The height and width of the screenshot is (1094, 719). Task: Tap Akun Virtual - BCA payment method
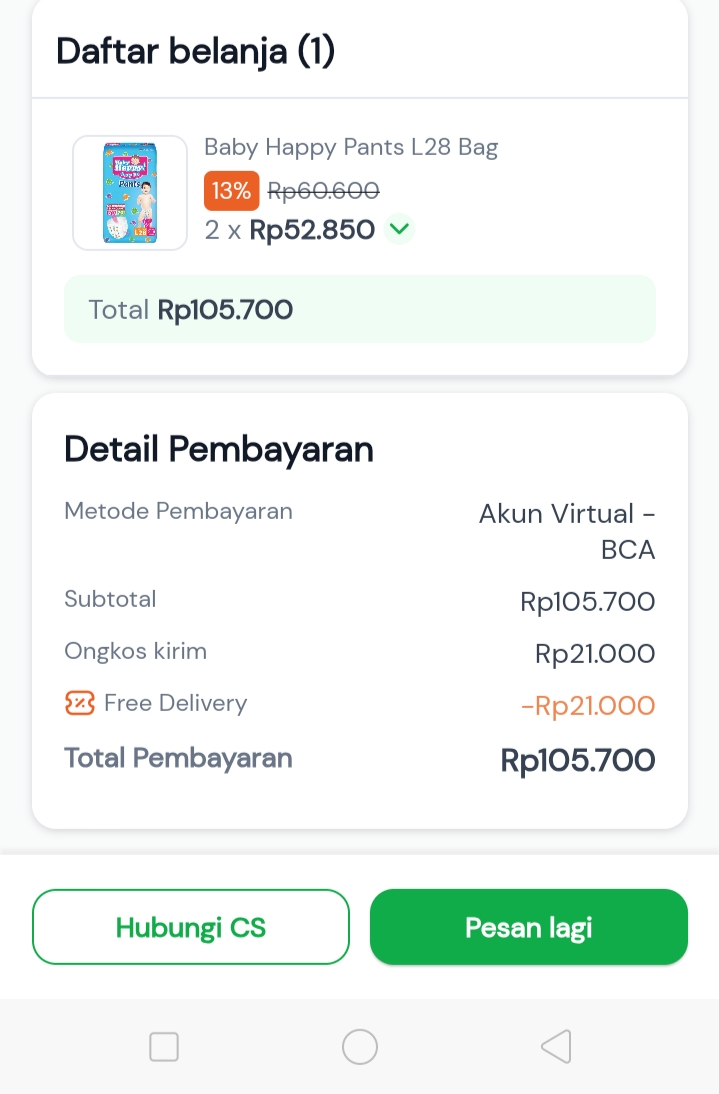[x=567, y=531]
